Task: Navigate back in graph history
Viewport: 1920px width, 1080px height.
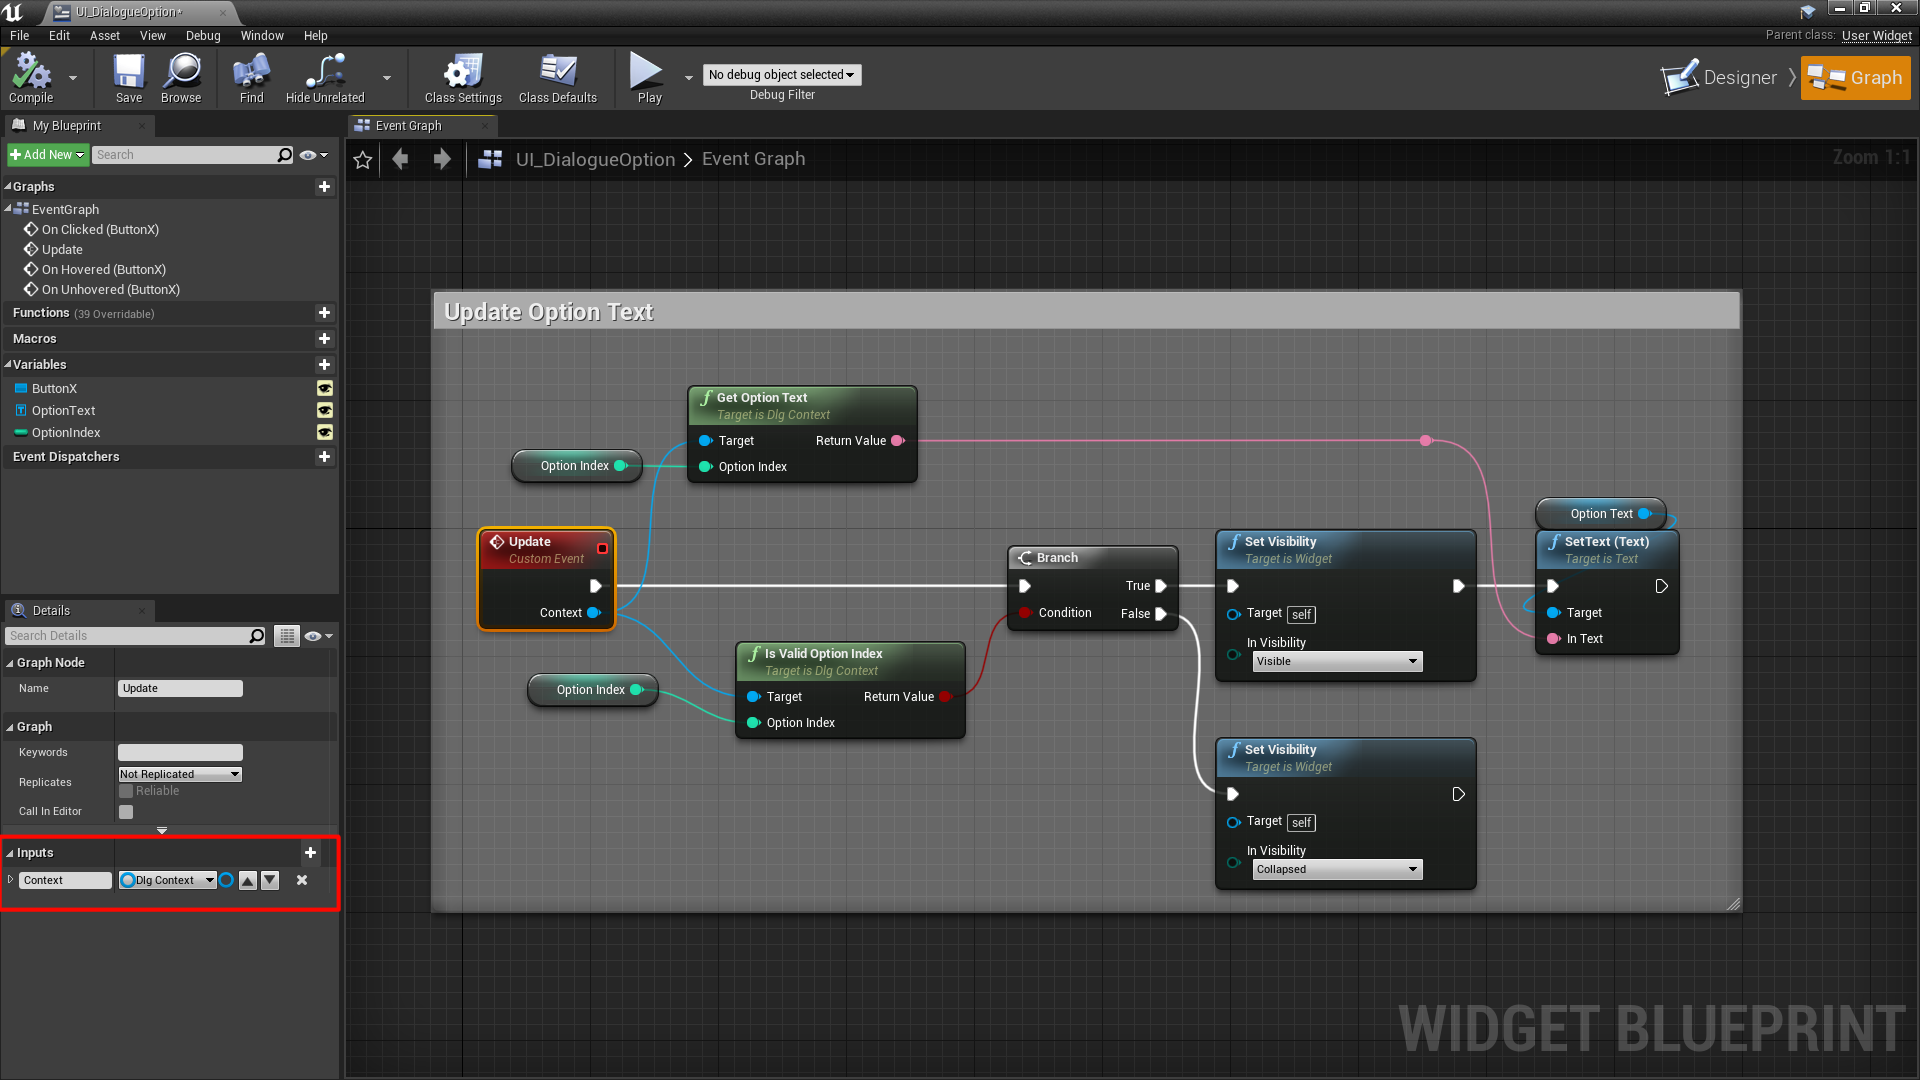Action: tap(401, 159)
